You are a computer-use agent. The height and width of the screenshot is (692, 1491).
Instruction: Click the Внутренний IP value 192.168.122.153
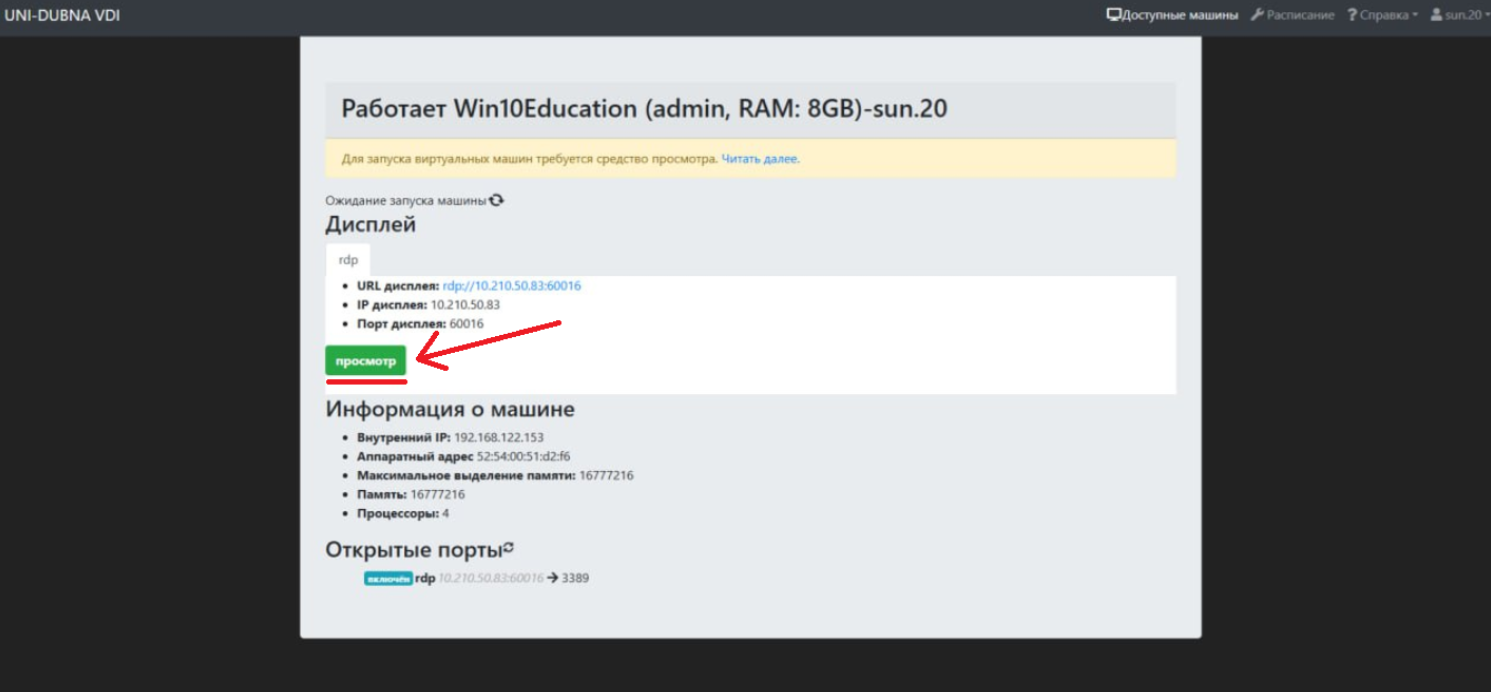pyautogui.click(x=499, y=438)
